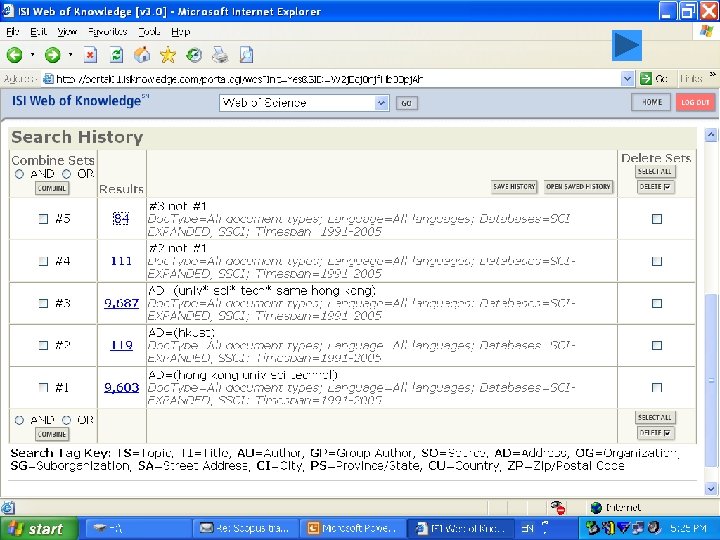Click the Internet zone globe icon
Screen dimensions: 720x540
[596, 507]
